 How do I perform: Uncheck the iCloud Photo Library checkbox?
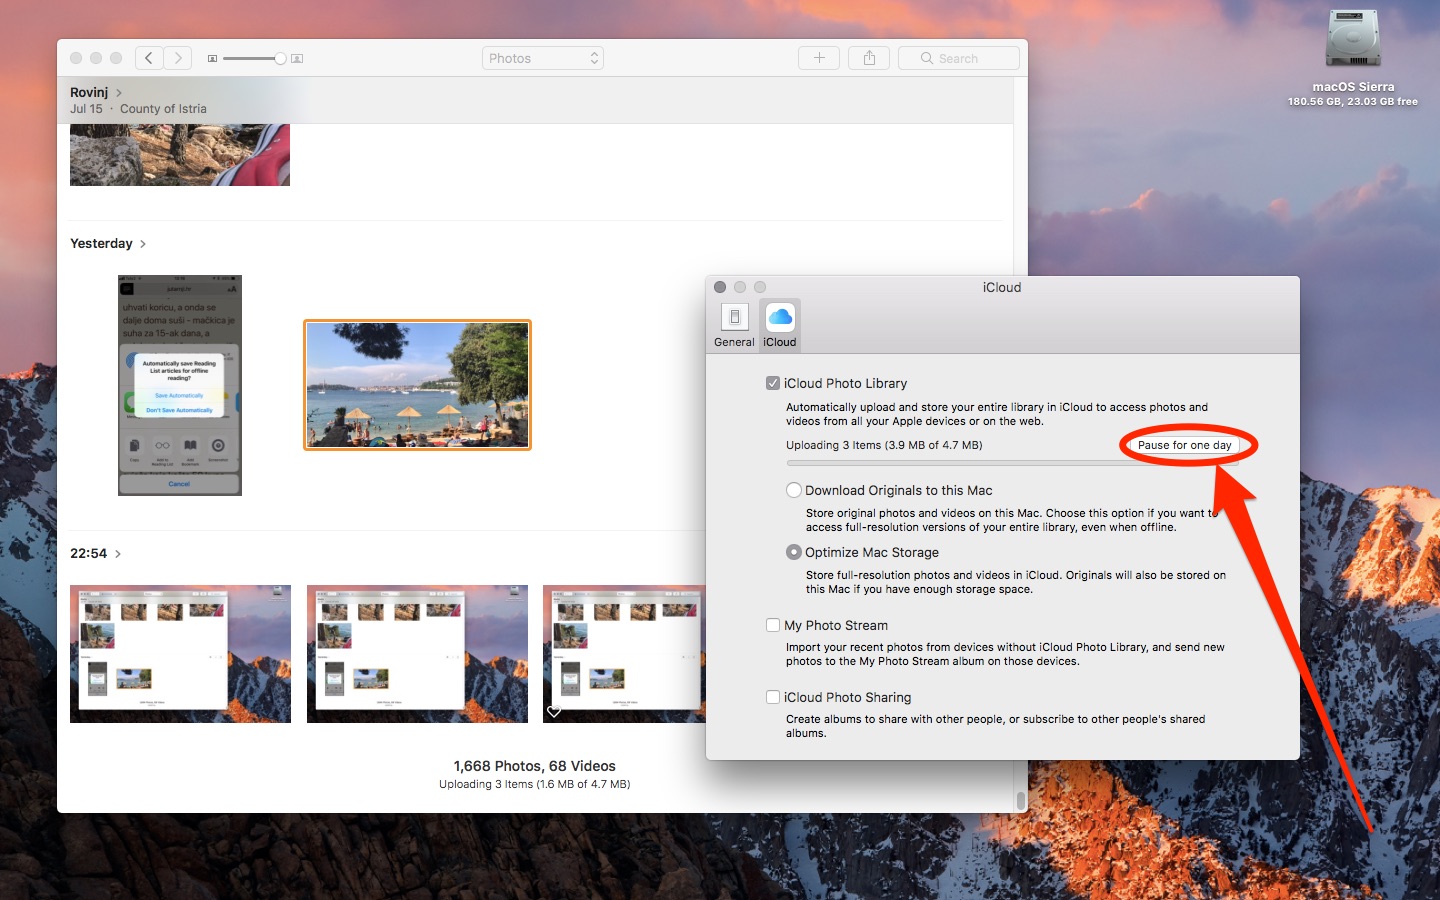[x=773, y=383]
